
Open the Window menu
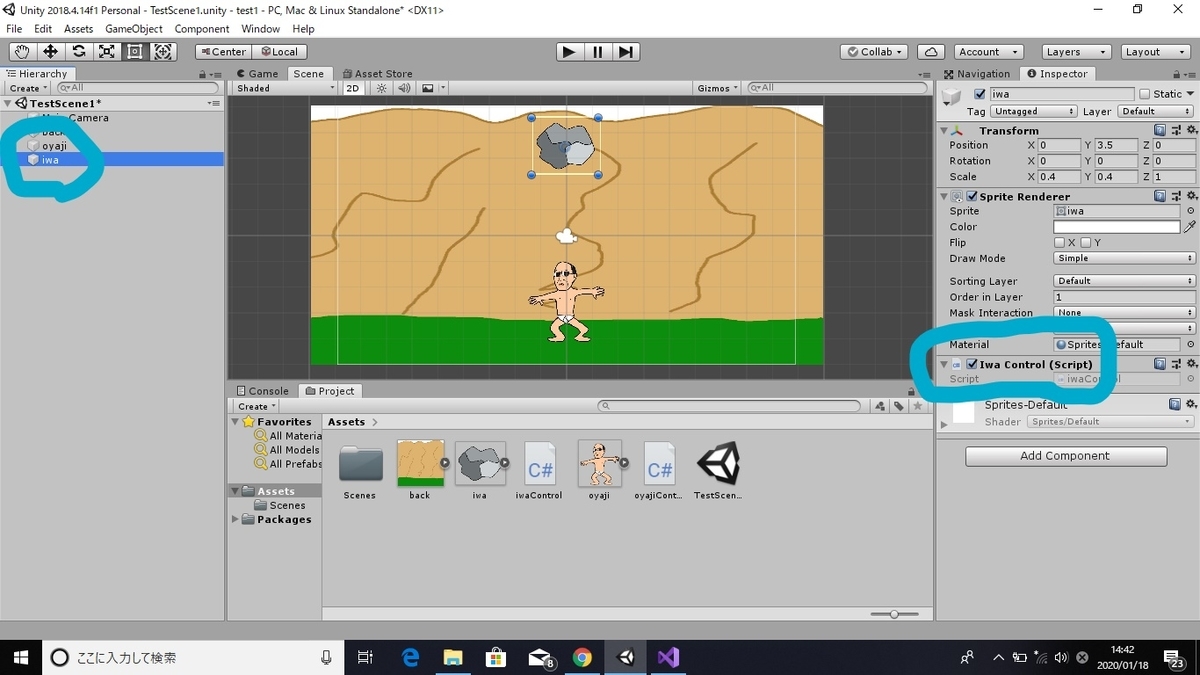pos(260,29)
